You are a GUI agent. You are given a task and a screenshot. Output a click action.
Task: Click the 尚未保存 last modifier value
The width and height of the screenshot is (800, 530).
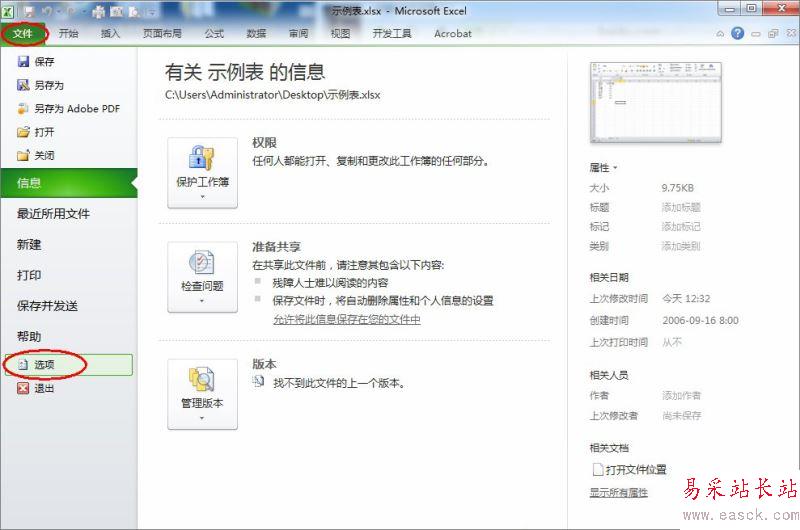[682, 416]
